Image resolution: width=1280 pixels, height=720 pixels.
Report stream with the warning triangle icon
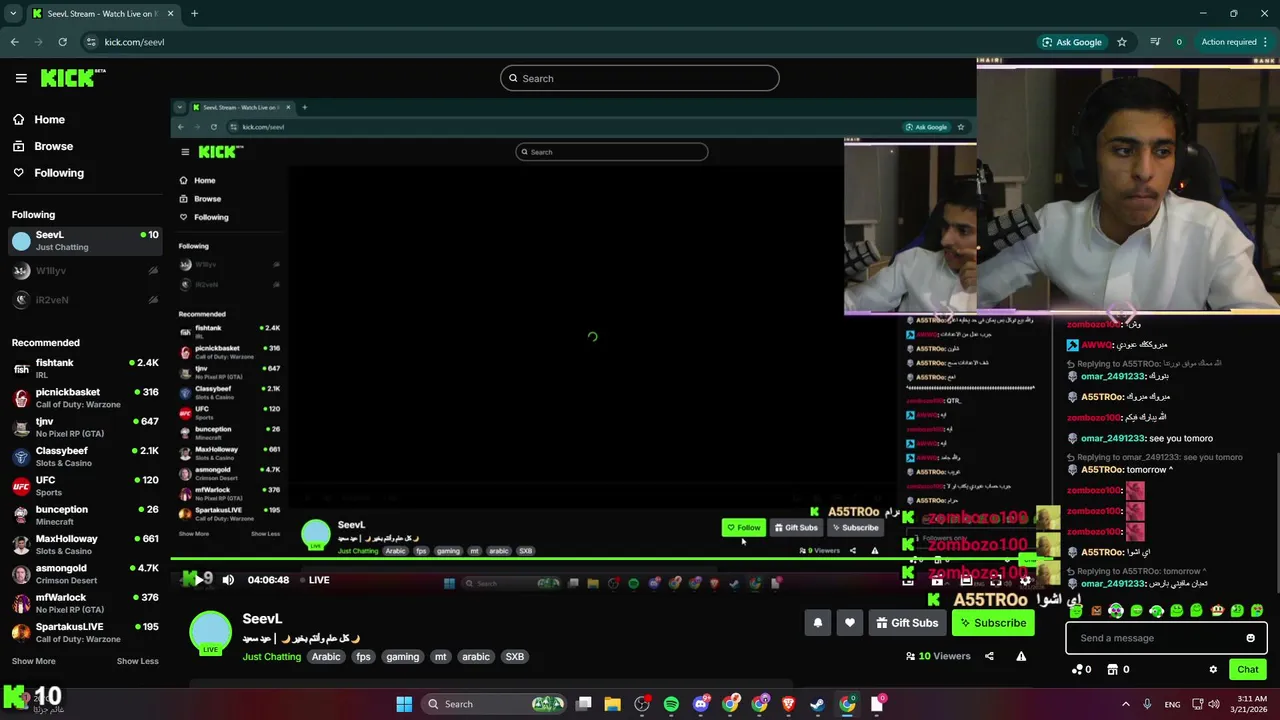click(x=1021, y=656)
